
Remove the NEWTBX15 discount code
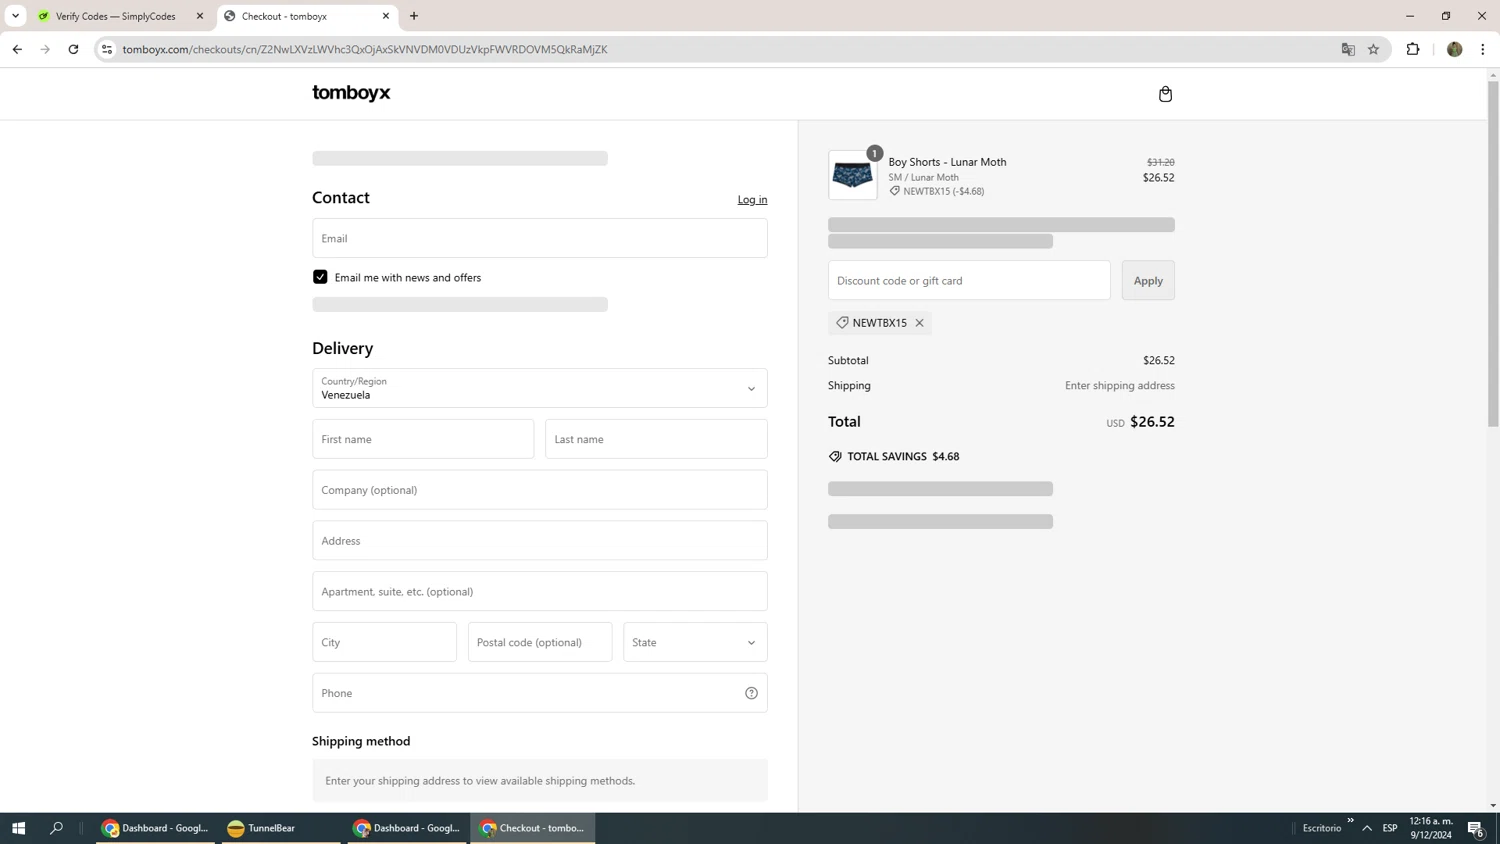tap(919, 323)
